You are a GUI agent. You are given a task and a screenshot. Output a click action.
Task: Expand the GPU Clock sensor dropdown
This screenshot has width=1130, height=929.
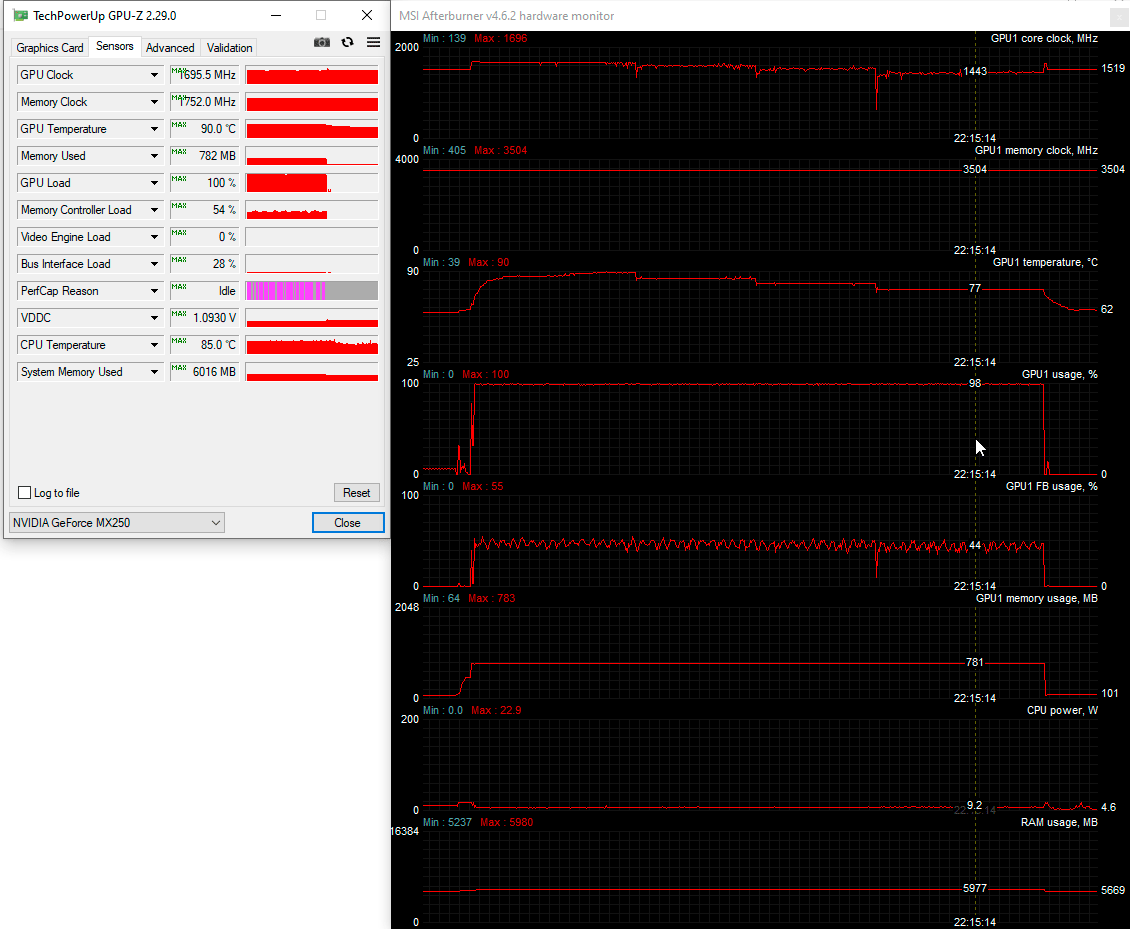(x=154, y=75)
